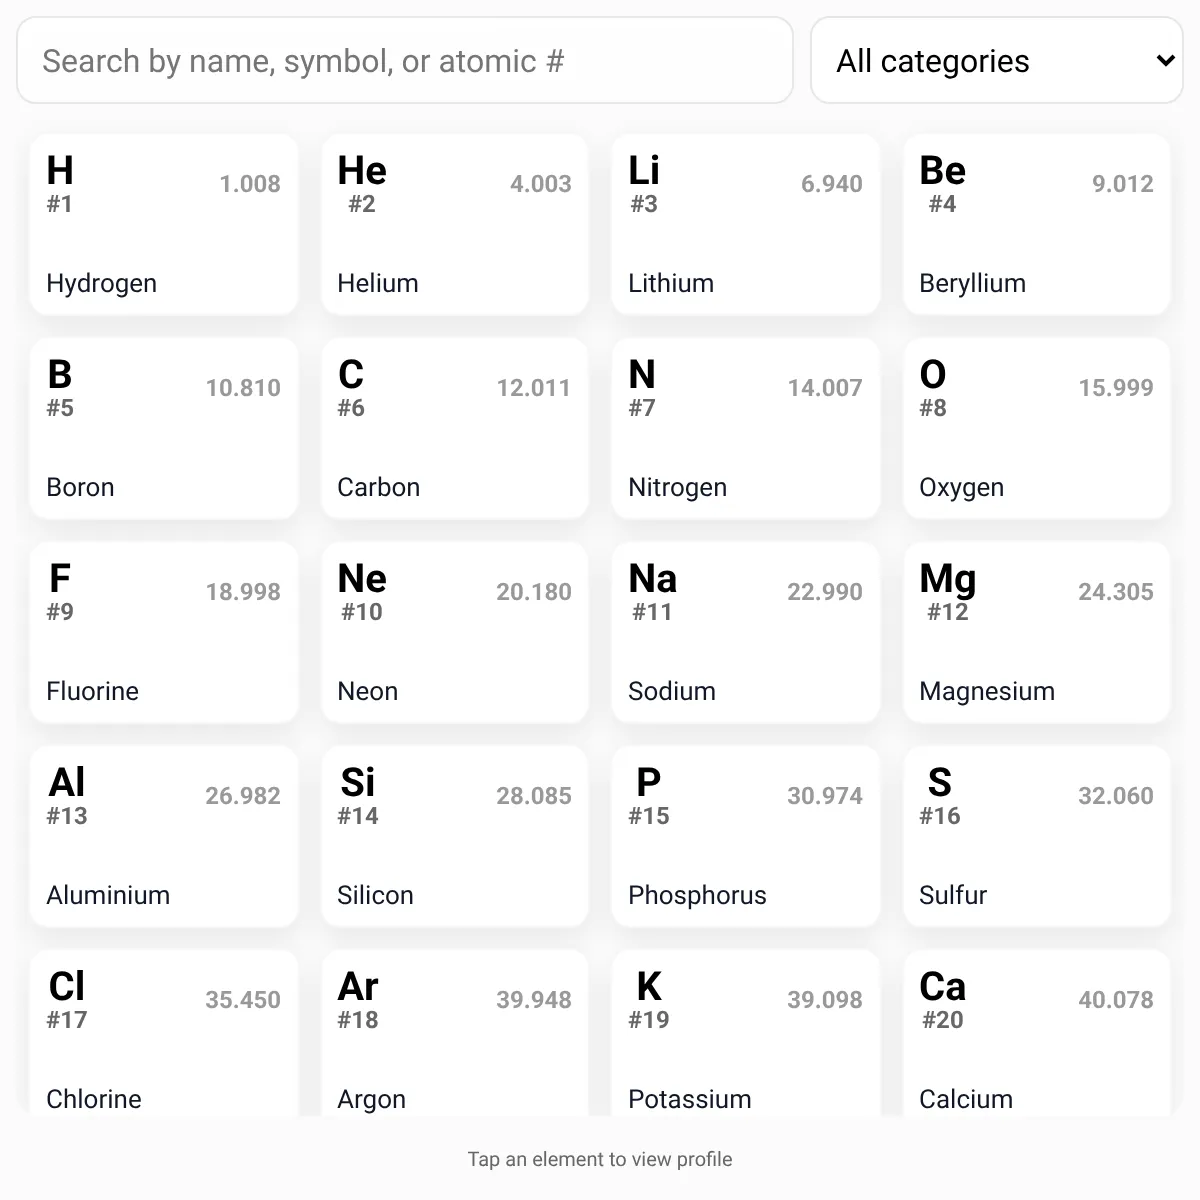This screenshot has width=1200, height=1200.
Task: Tap the Lithium card
Action: pyautogui.click(x=746, y=225)
